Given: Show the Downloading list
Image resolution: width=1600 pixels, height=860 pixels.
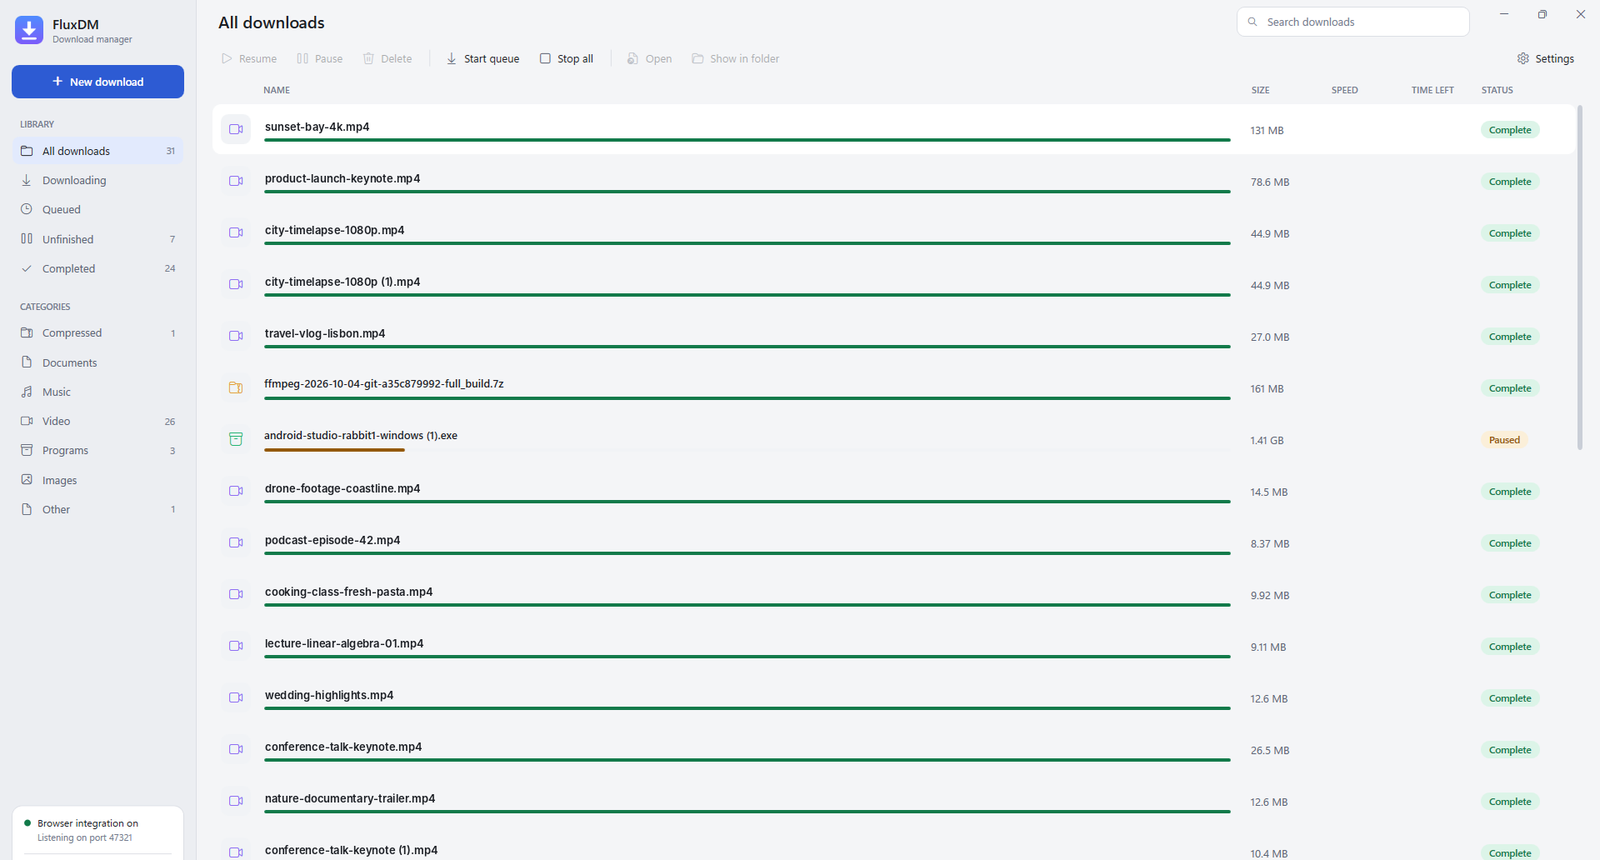Looking at the screenshot, I should [98, 180].
